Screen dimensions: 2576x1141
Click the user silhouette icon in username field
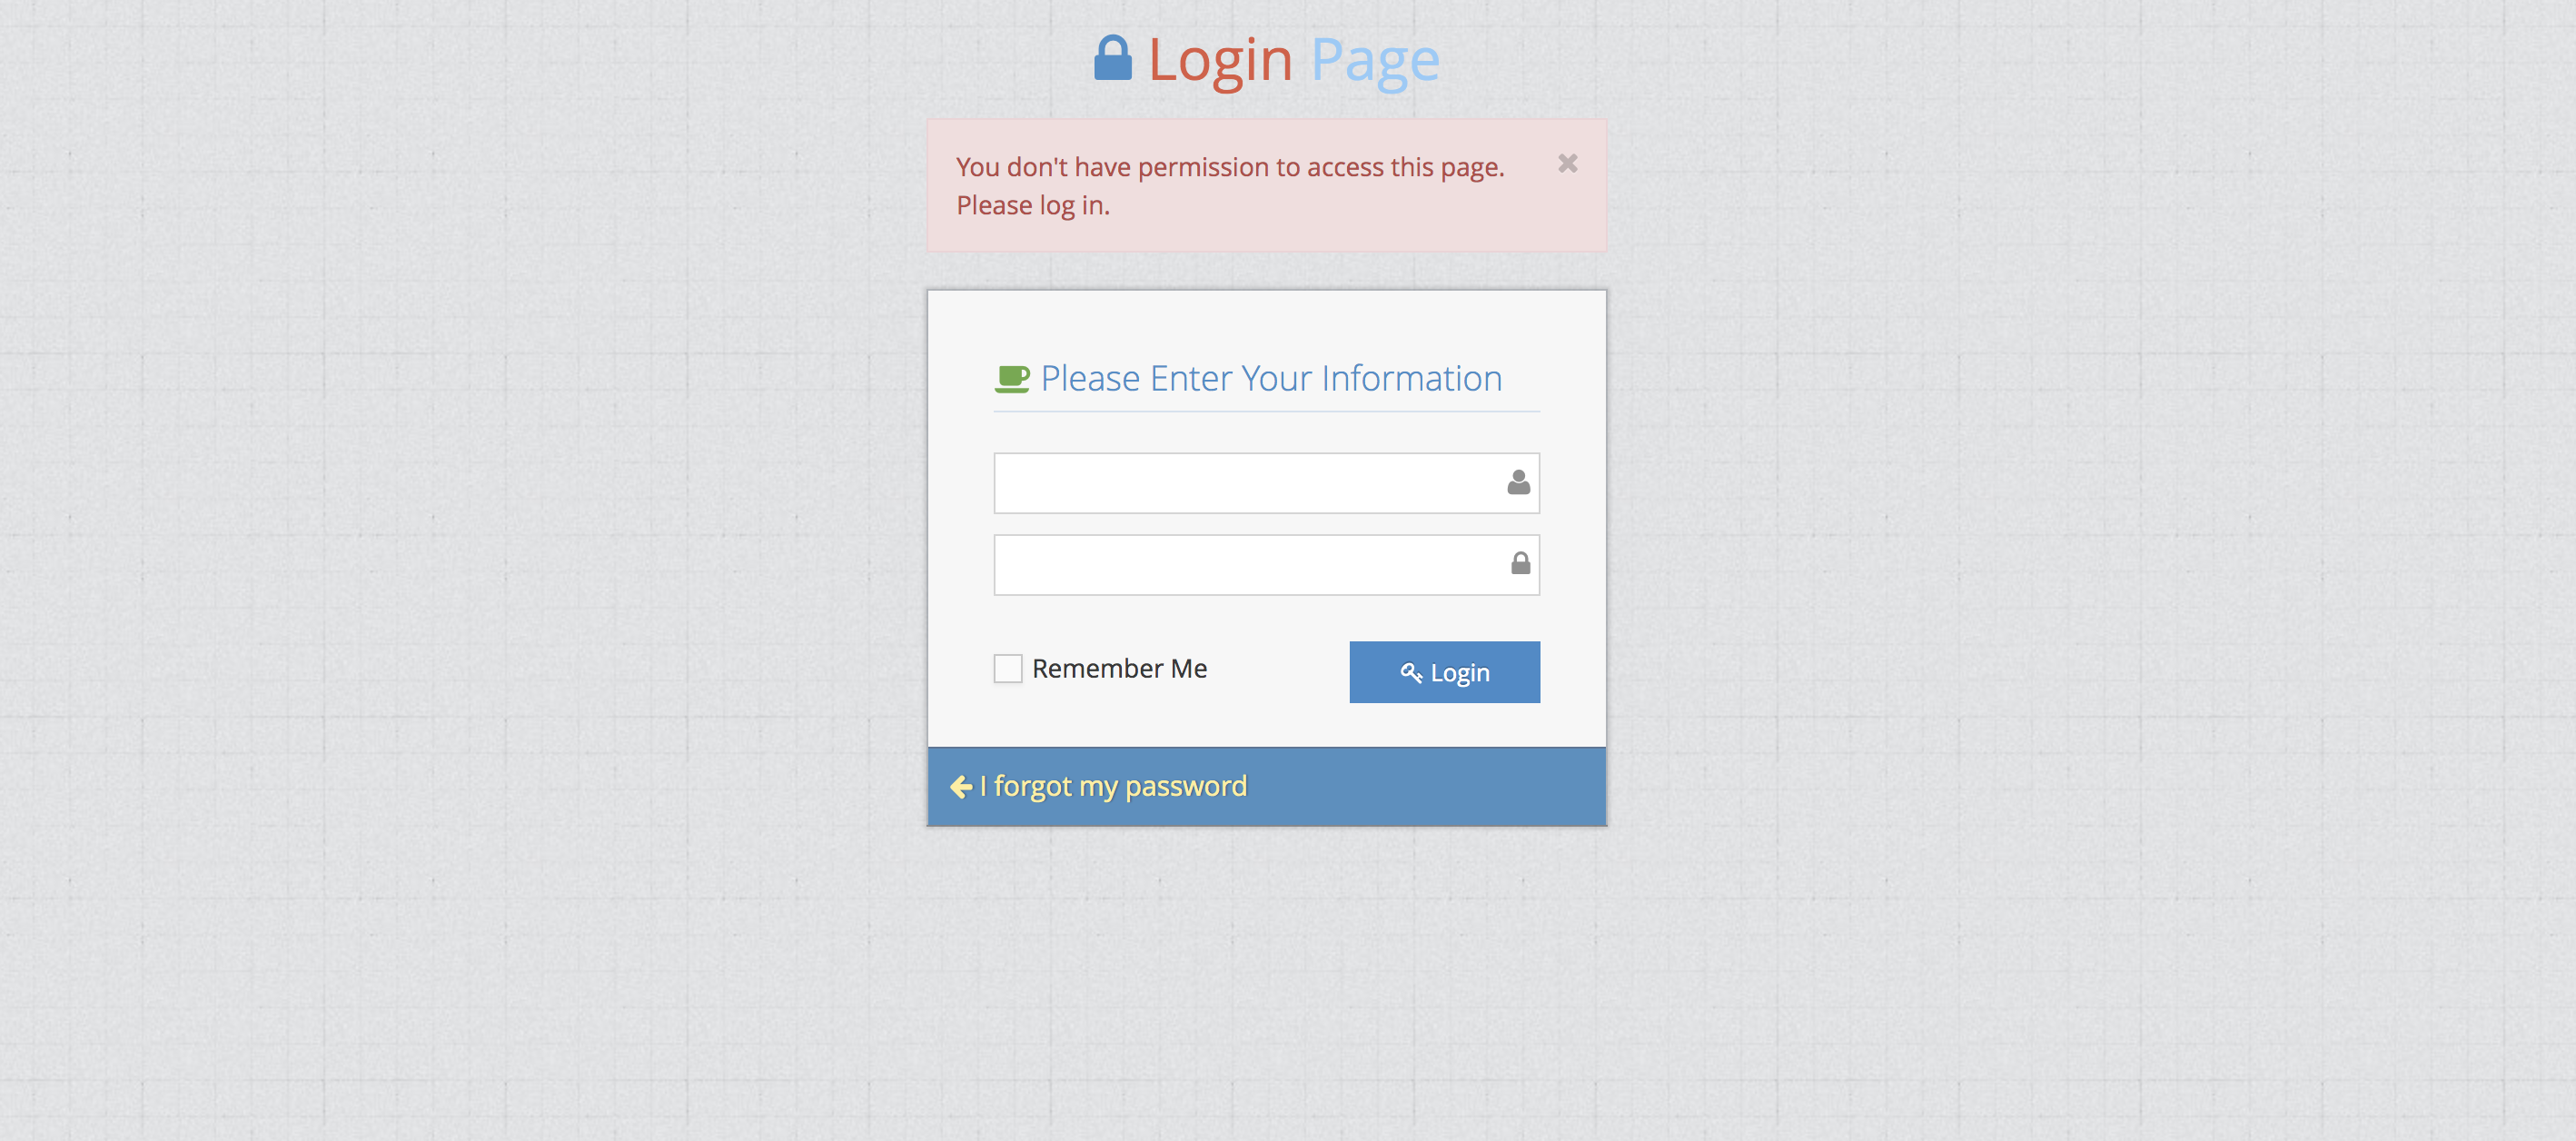tap(1518, 483)
